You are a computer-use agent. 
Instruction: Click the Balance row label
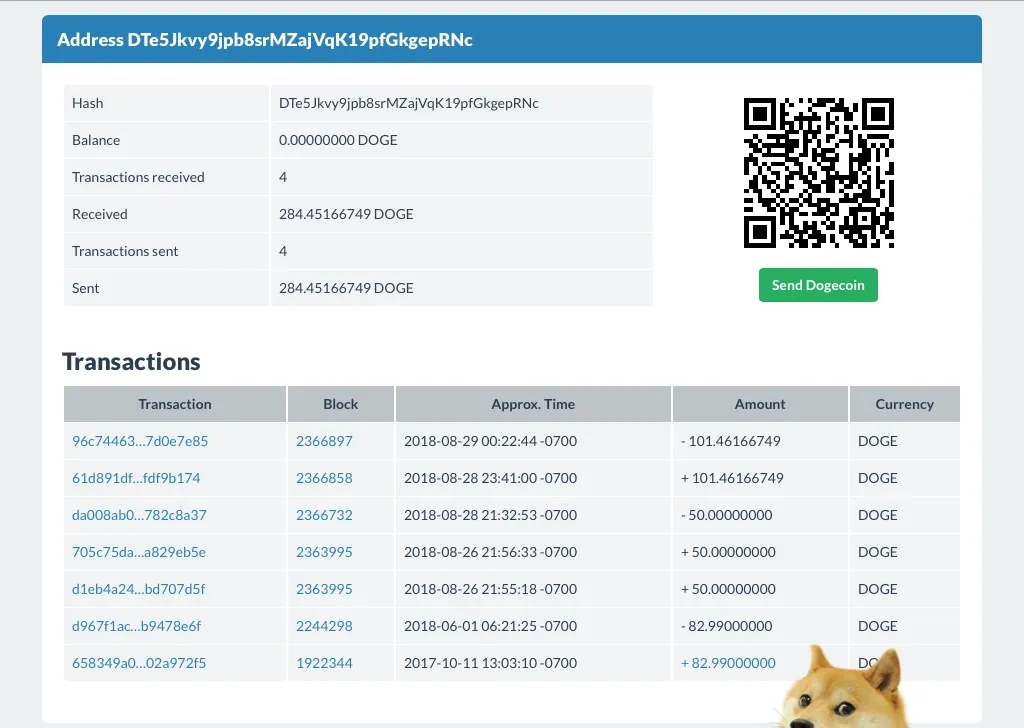(96, 140)
